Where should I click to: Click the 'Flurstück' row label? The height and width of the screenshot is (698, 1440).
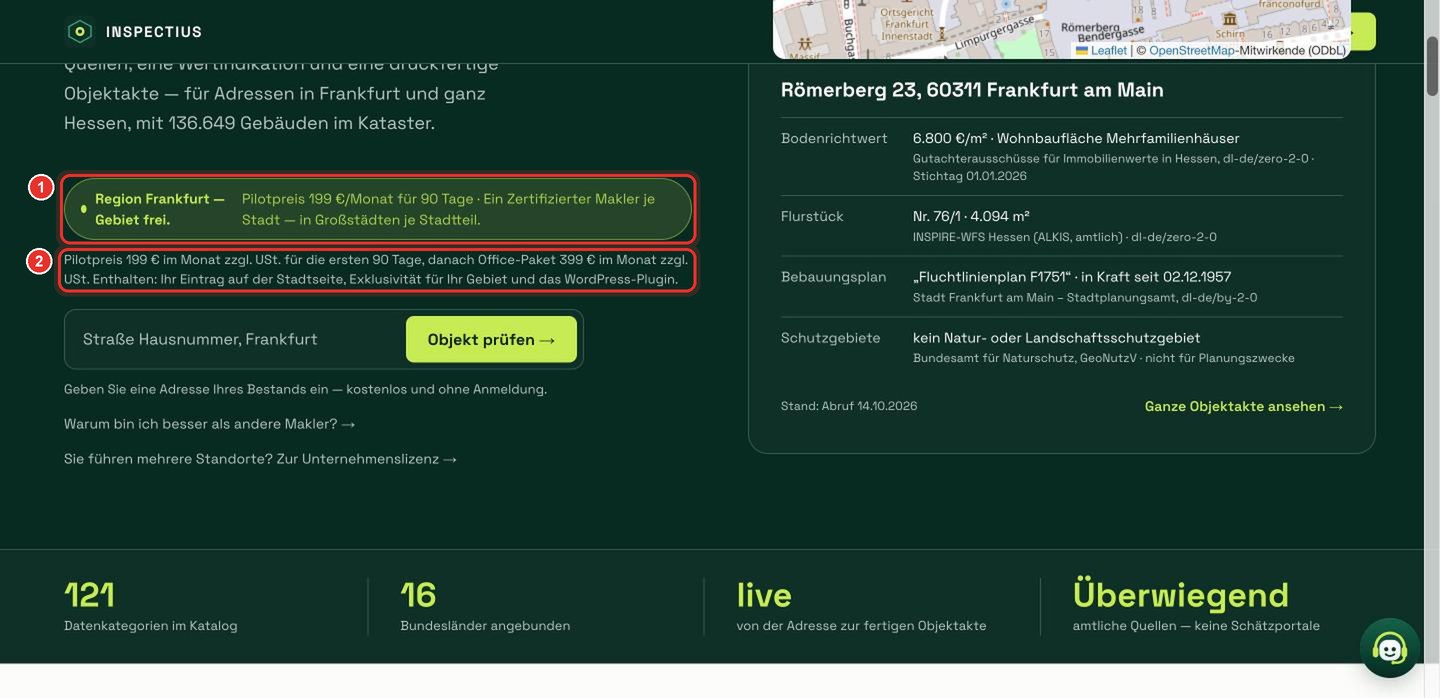812,216
